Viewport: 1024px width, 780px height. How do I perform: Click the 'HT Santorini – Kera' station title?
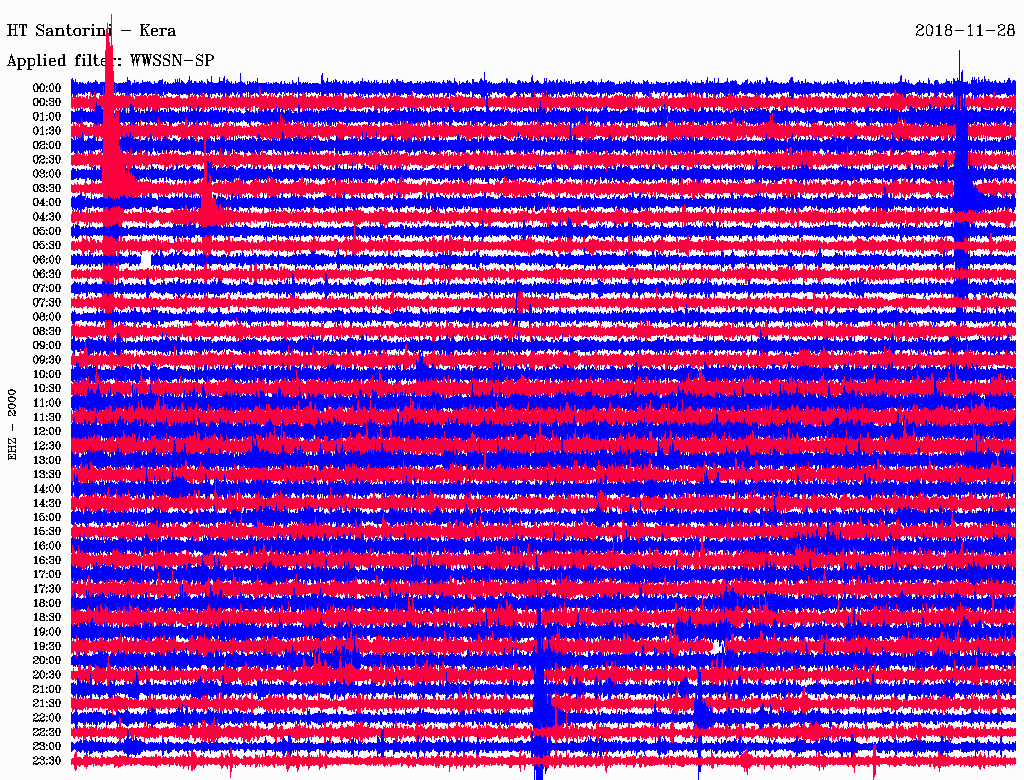coord(91,31)
